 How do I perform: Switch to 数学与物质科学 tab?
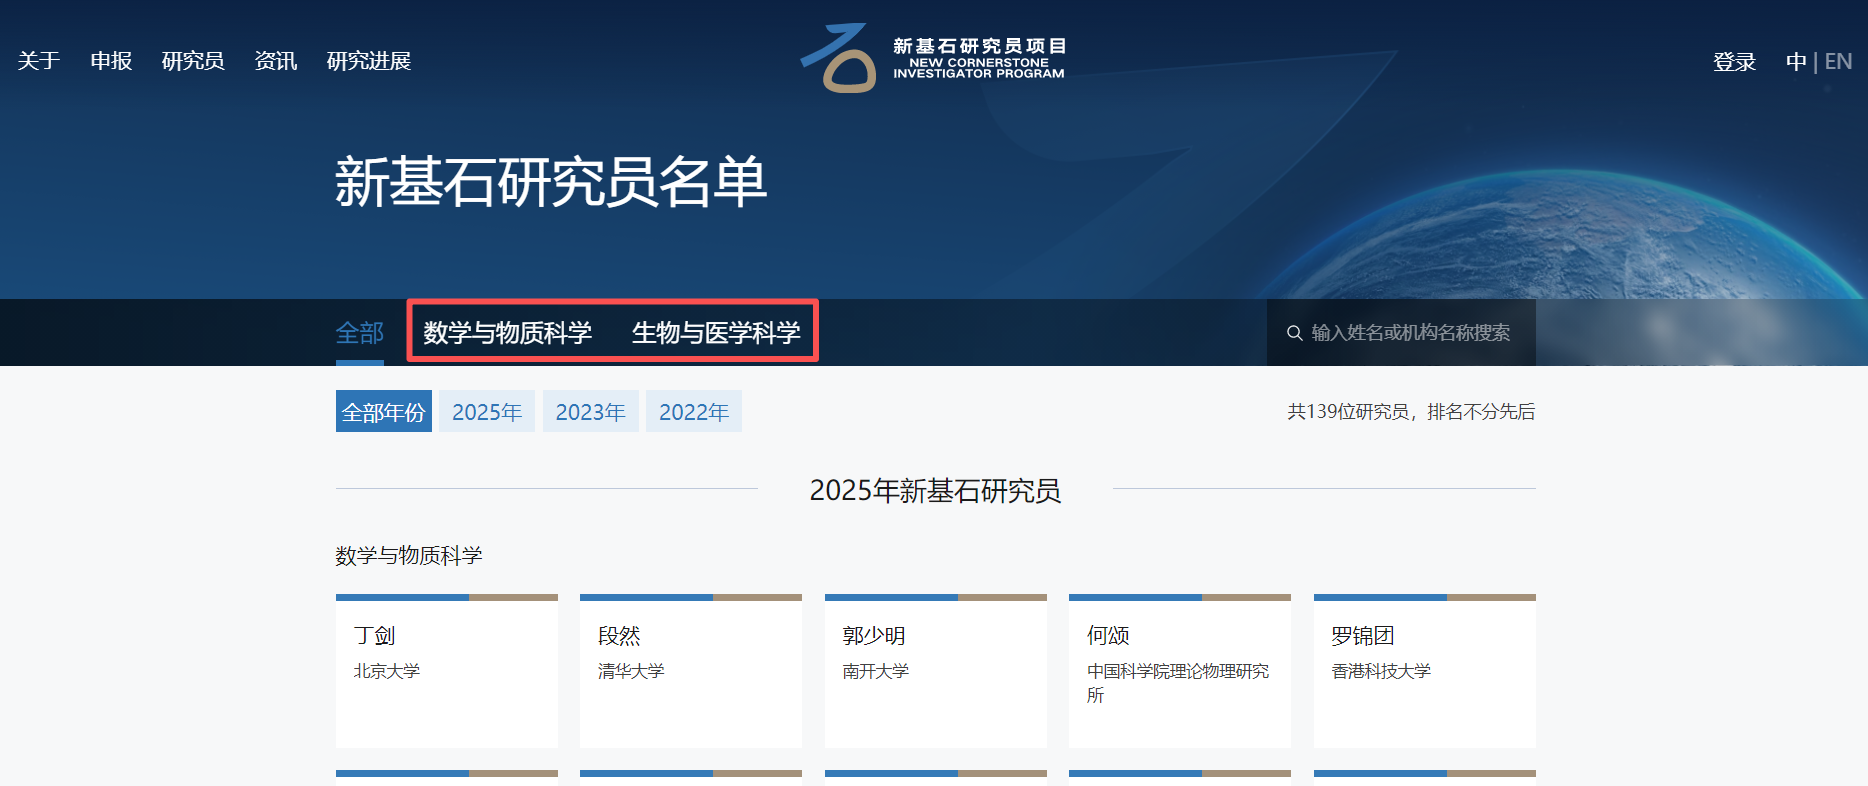(507, 333)
